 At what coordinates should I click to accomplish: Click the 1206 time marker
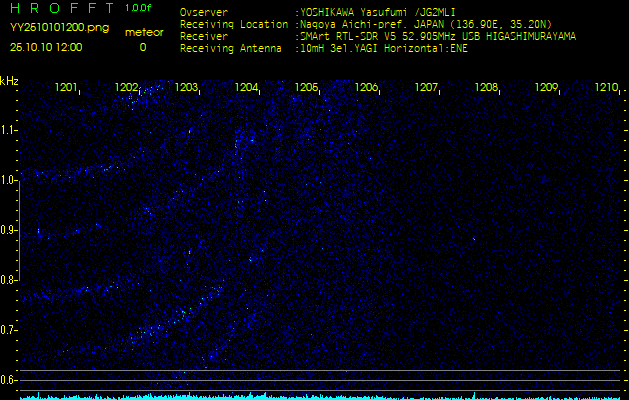366,87
